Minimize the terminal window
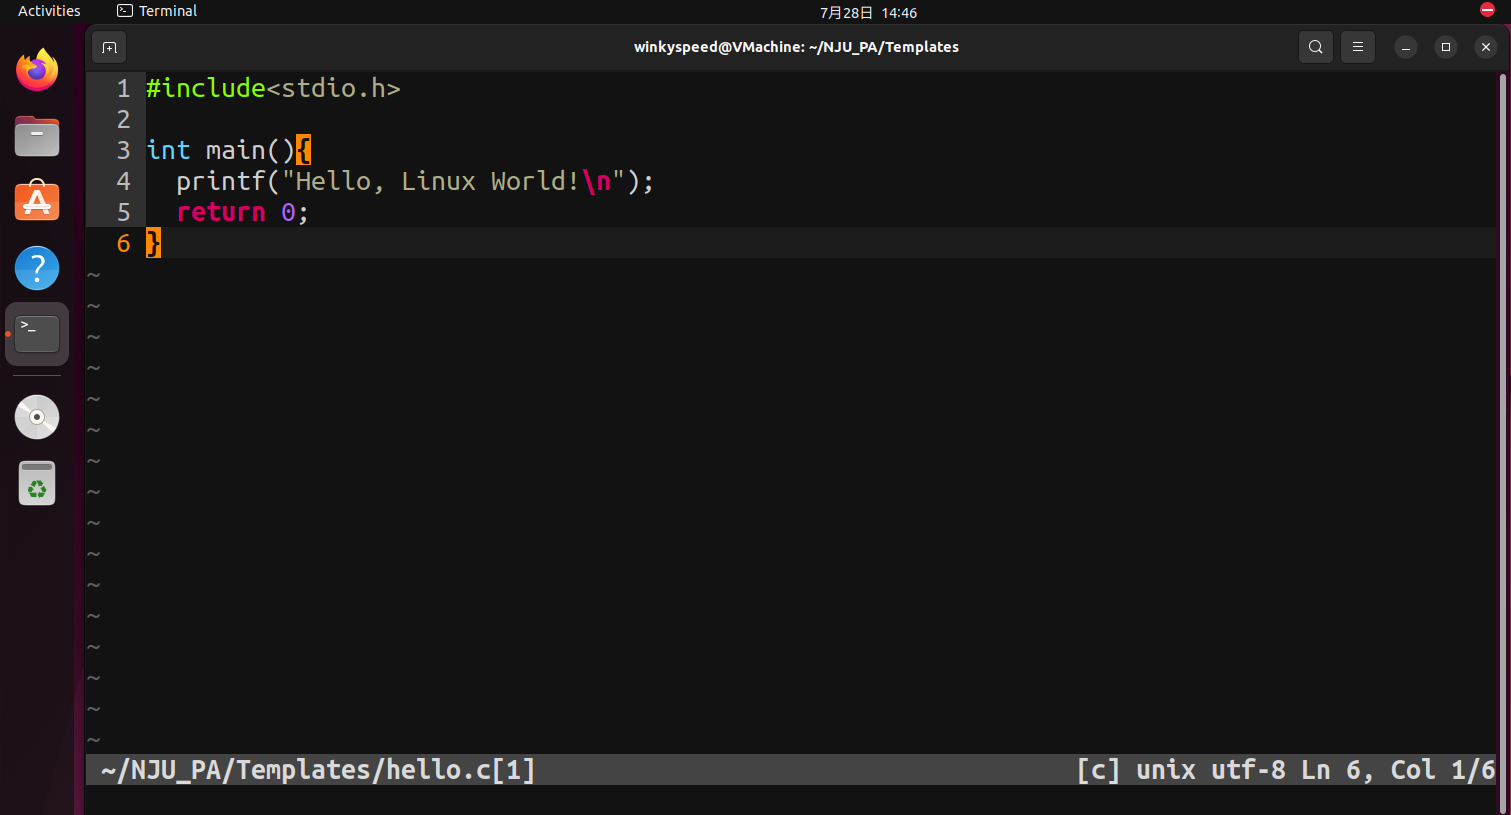 tap(1406, 47)
